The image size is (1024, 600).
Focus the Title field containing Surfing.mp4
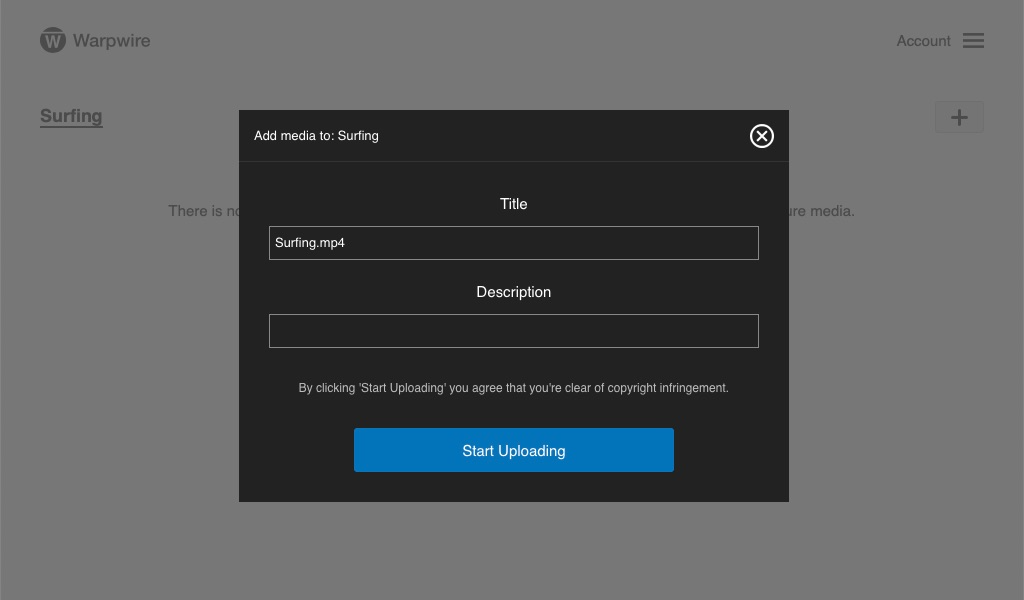[x=513, y=243]
